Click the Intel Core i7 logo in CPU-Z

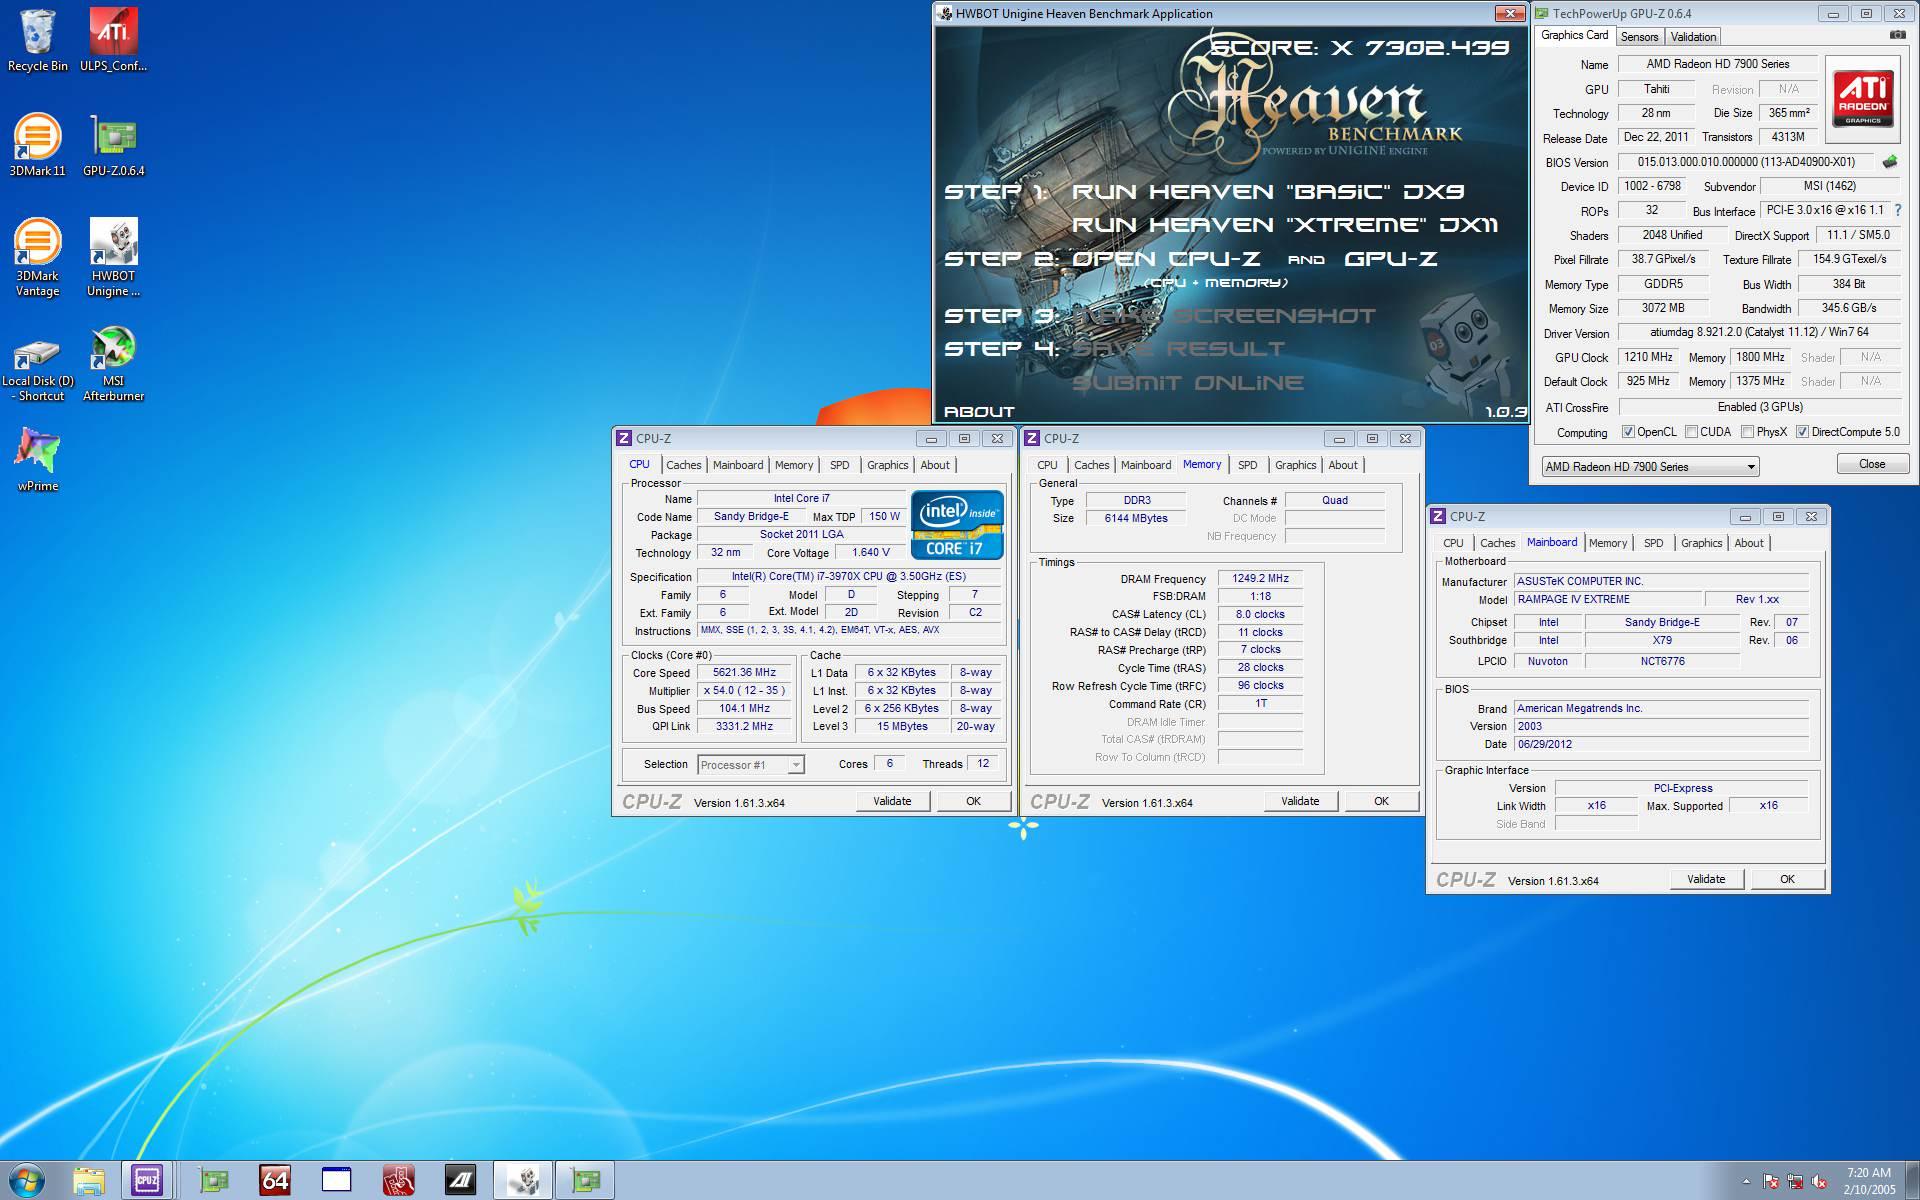point(957,524)
